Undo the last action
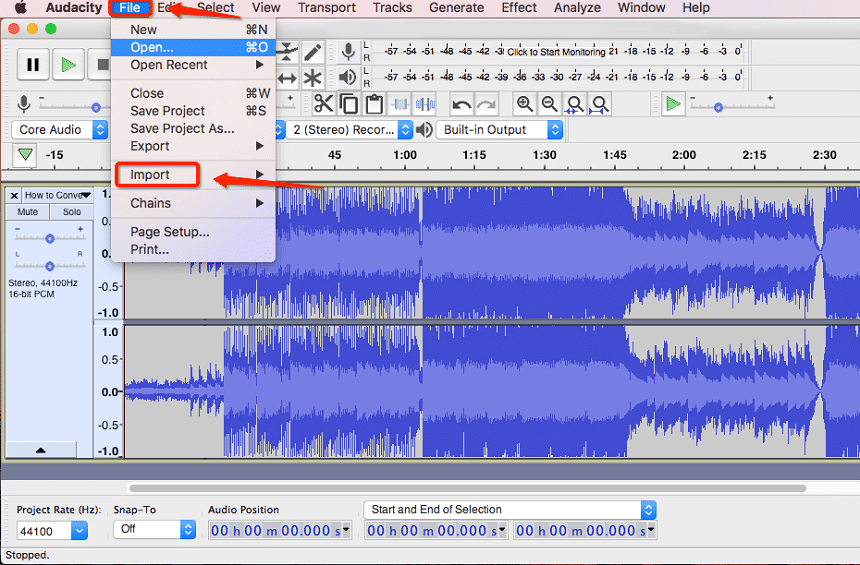Screen dimensions: 860x565 point(461,104)
